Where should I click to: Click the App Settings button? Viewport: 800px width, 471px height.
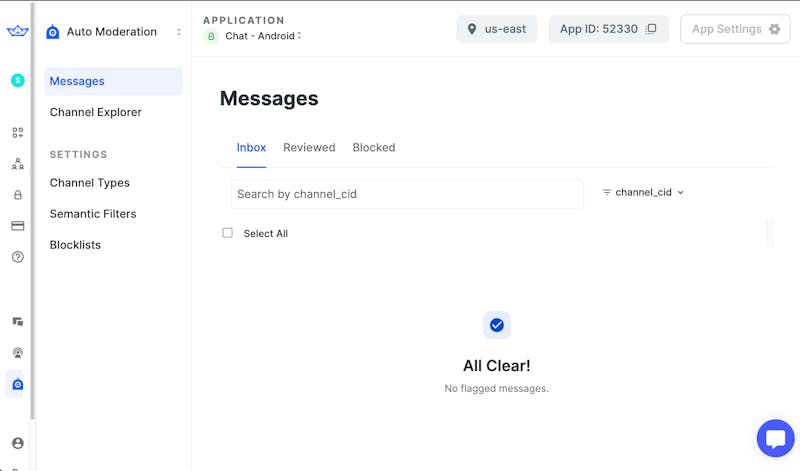click(735, 29)
